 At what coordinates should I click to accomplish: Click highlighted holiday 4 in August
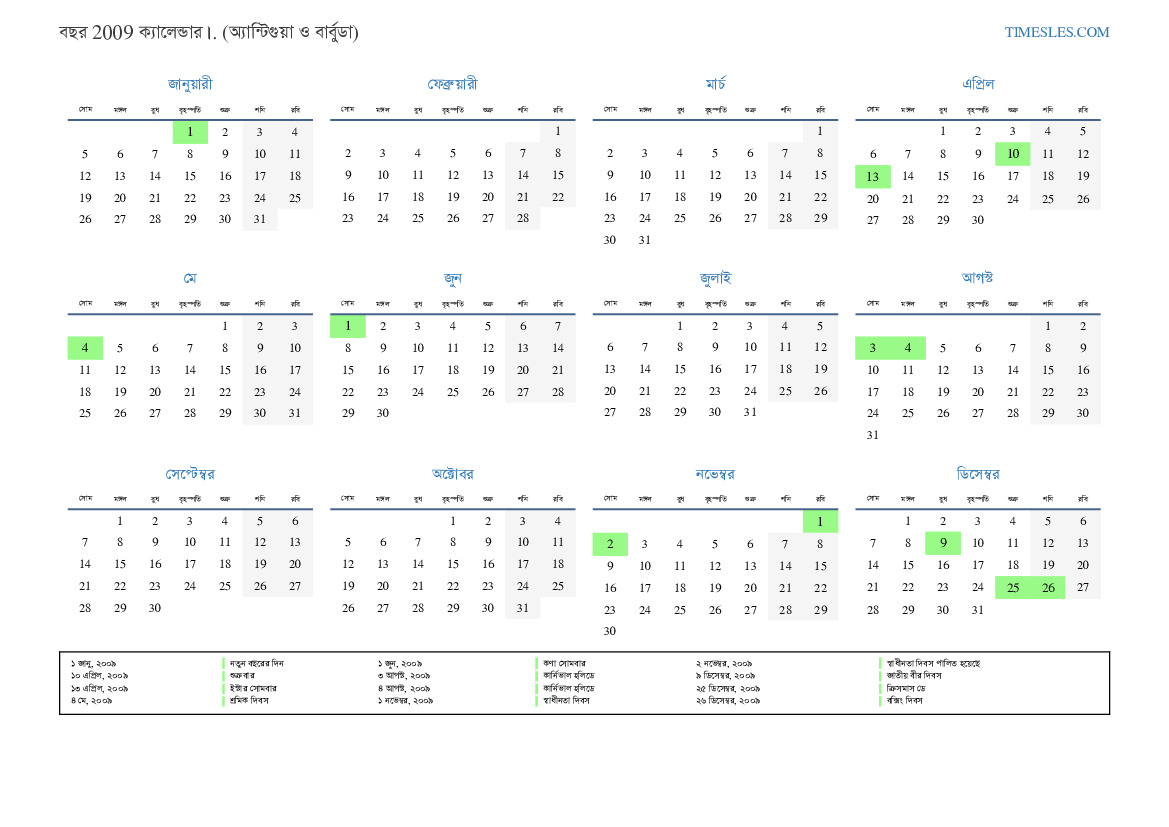tap(907, 348)
